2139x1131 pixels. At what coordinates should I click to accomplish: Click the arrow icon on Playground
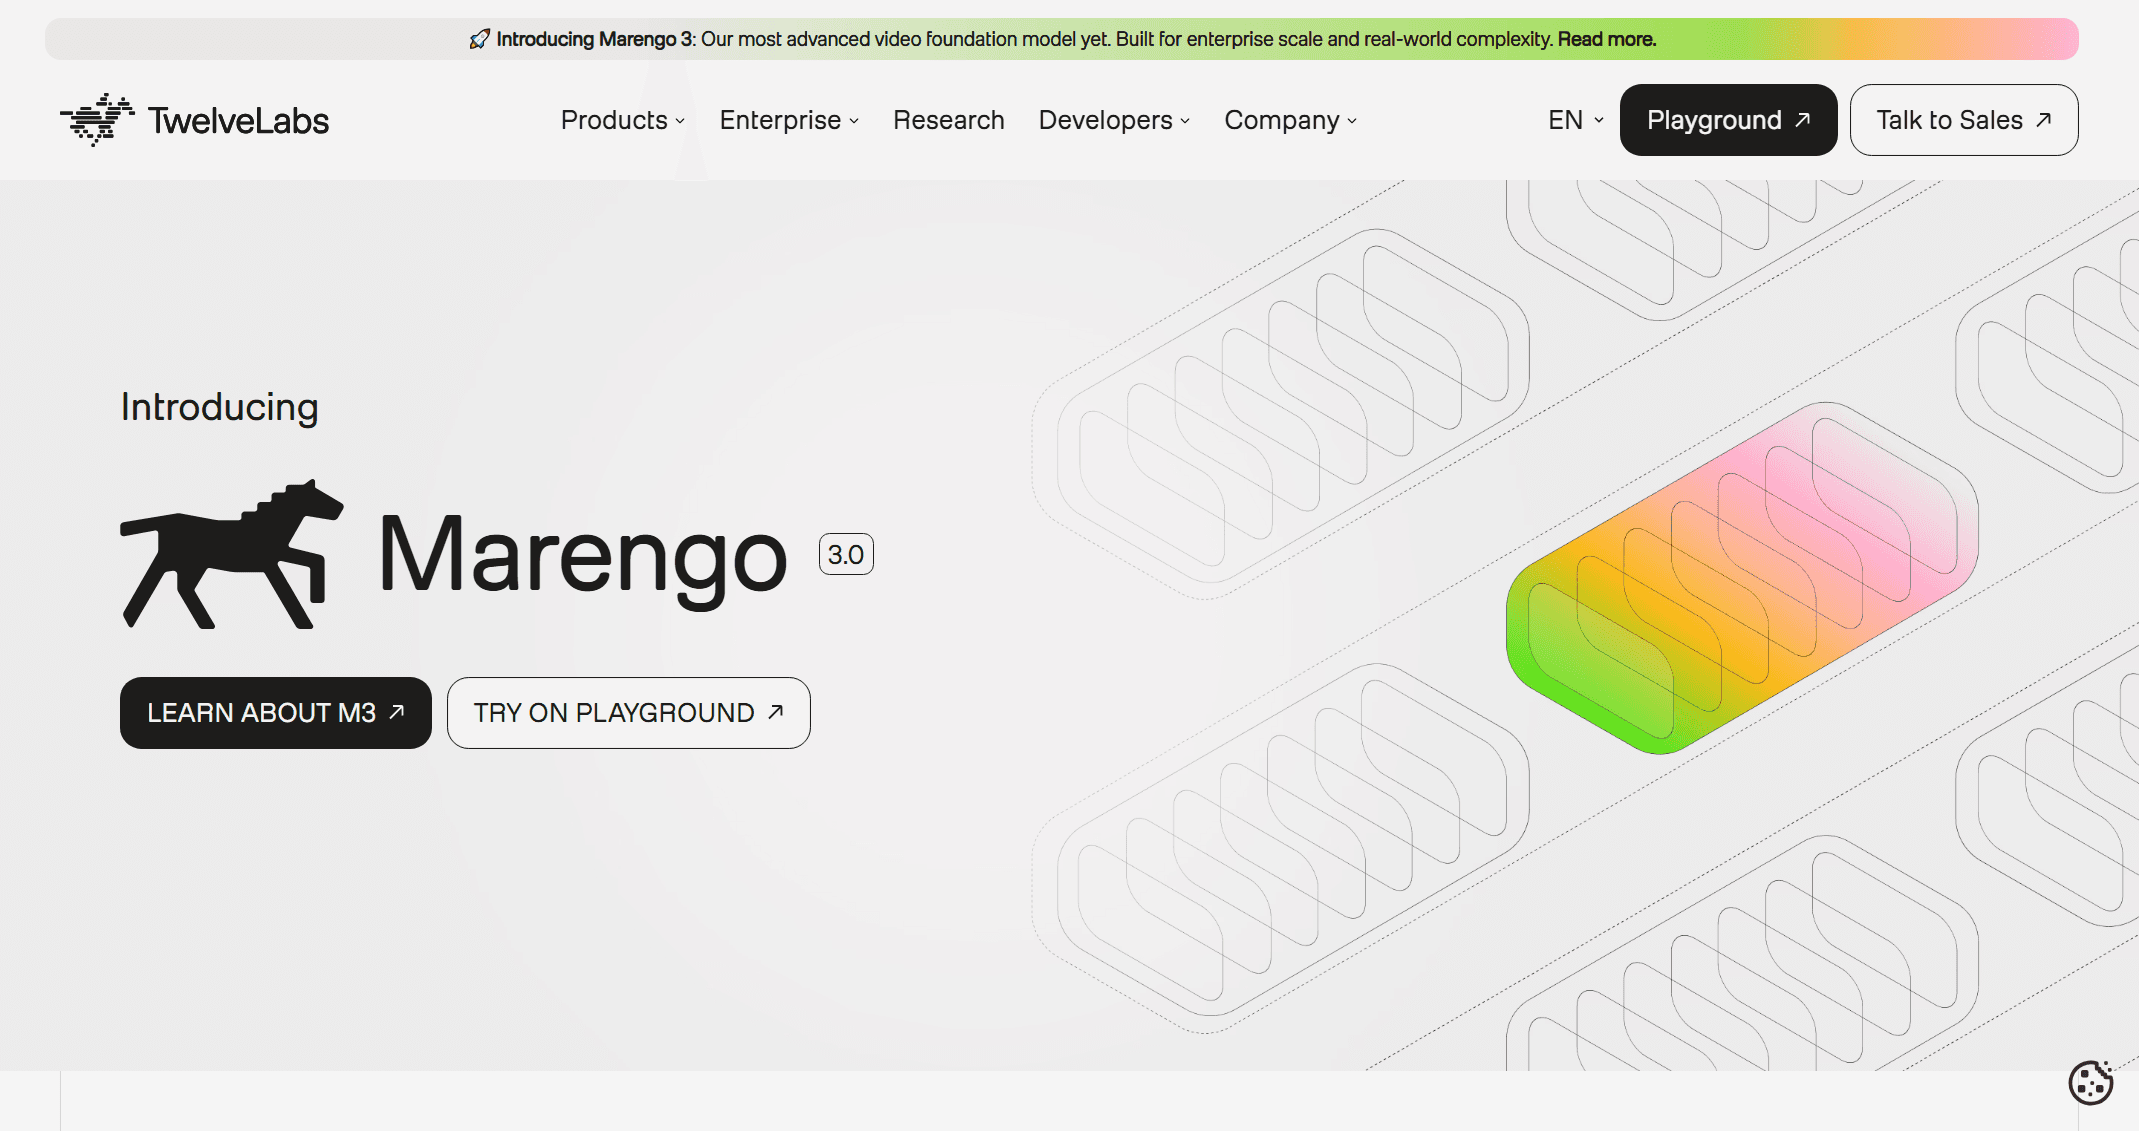(x=1803, y=120)
